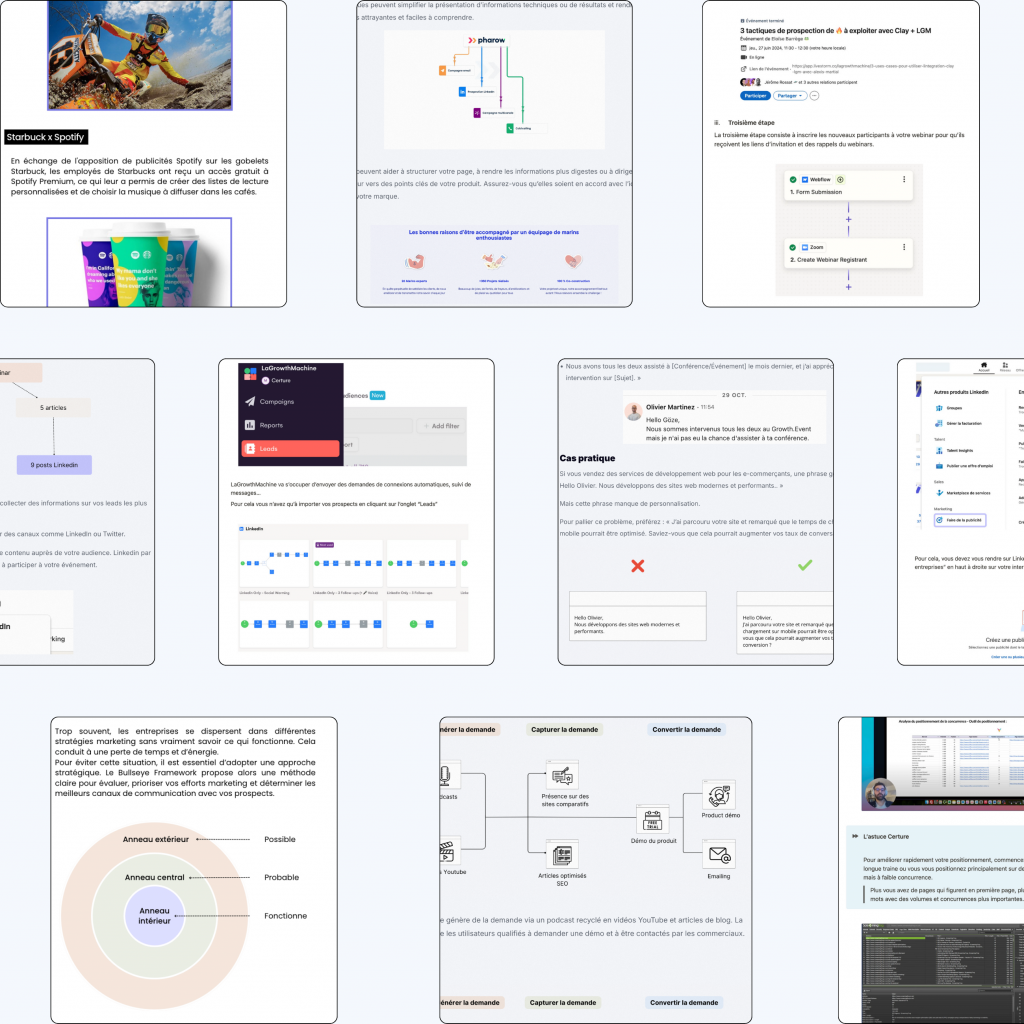Click the blue Participer button
Image resolution: width=1024 pixels, height=1024 pixels.
tap(755, 95)
